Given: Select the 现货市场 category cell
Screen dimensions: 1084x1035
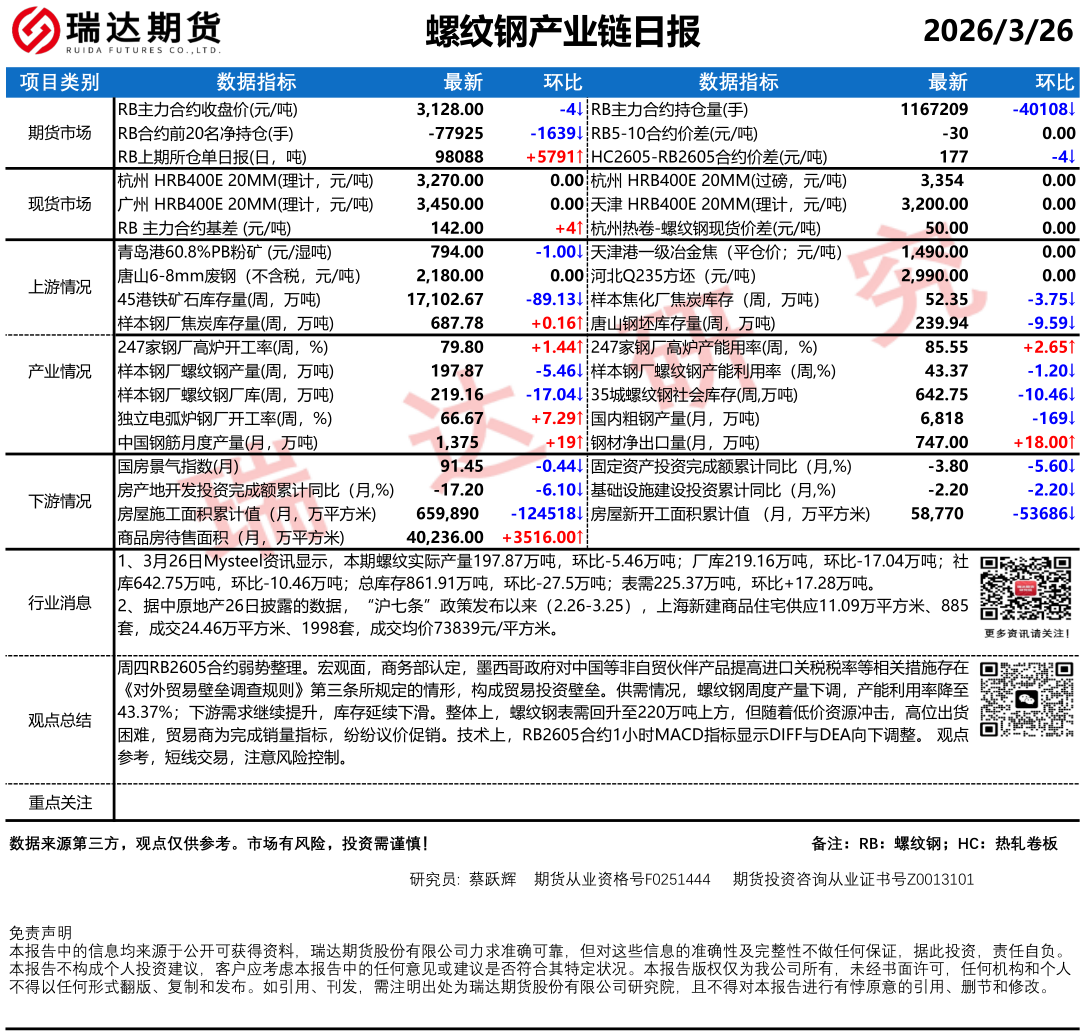Looking at the screenshot, I should 60,204.
